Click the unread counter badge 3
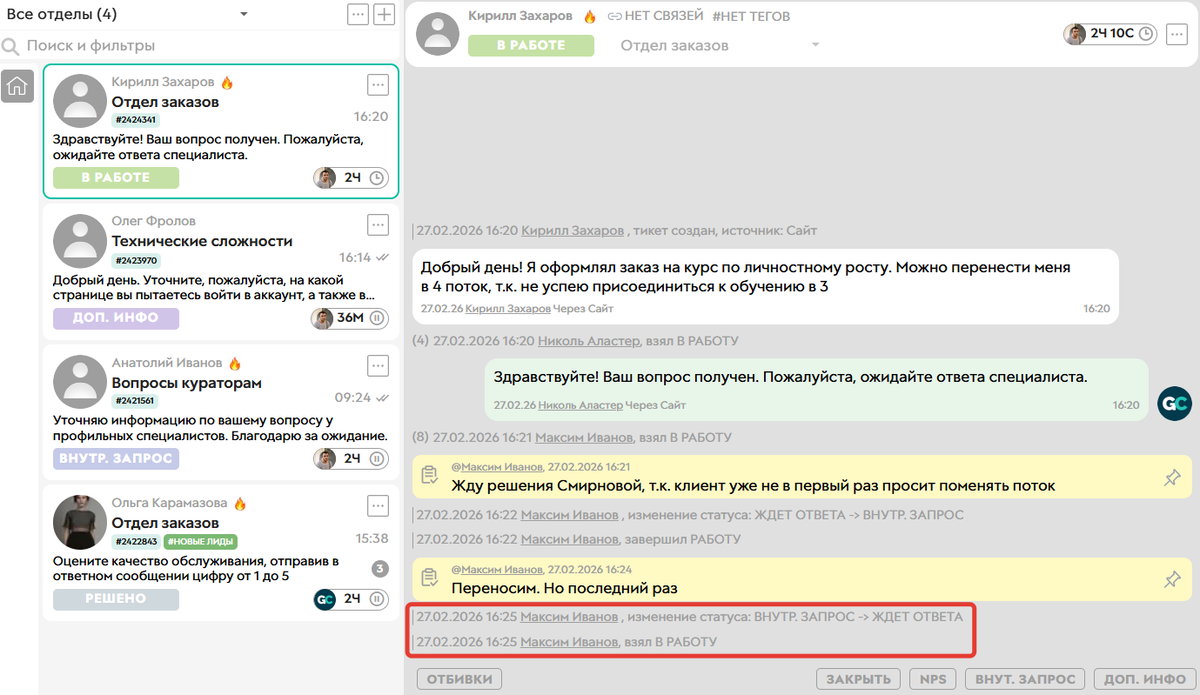This screenshot has height=695, width=1200. coord(379,569)
